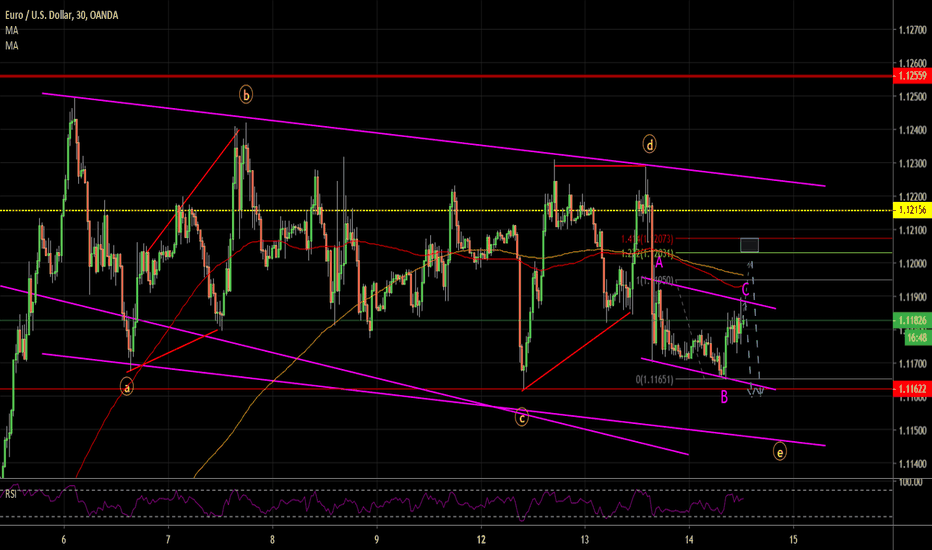Select the magenta wave label A
This screenshot has height=550, width=932.
(x=659, y=263)
